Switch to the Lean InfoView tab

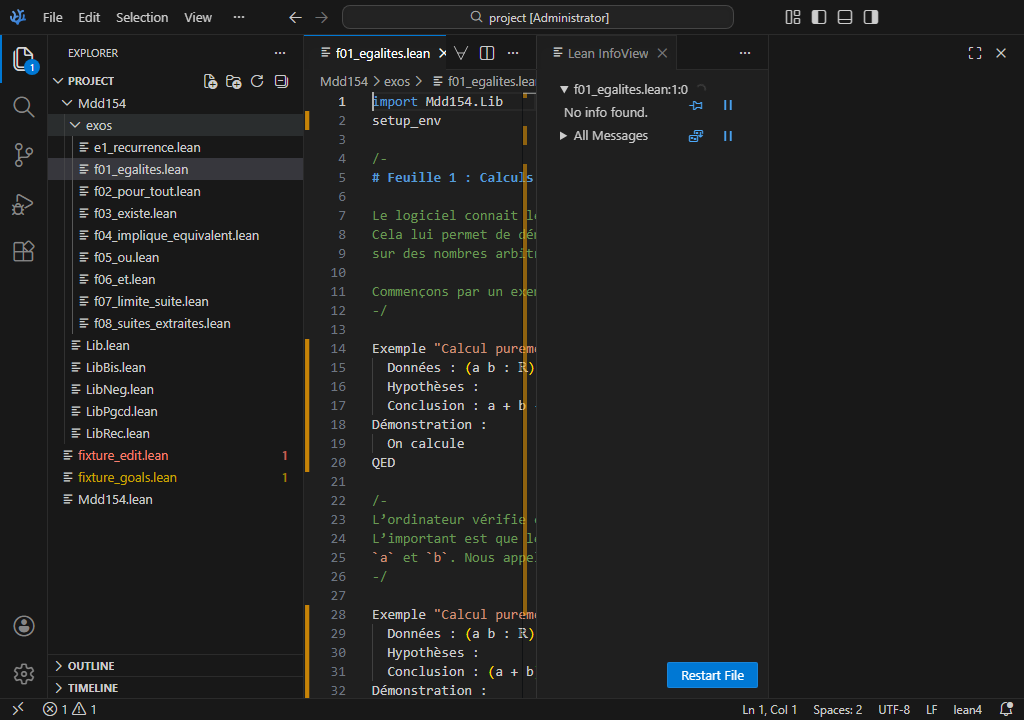(607, 53)
